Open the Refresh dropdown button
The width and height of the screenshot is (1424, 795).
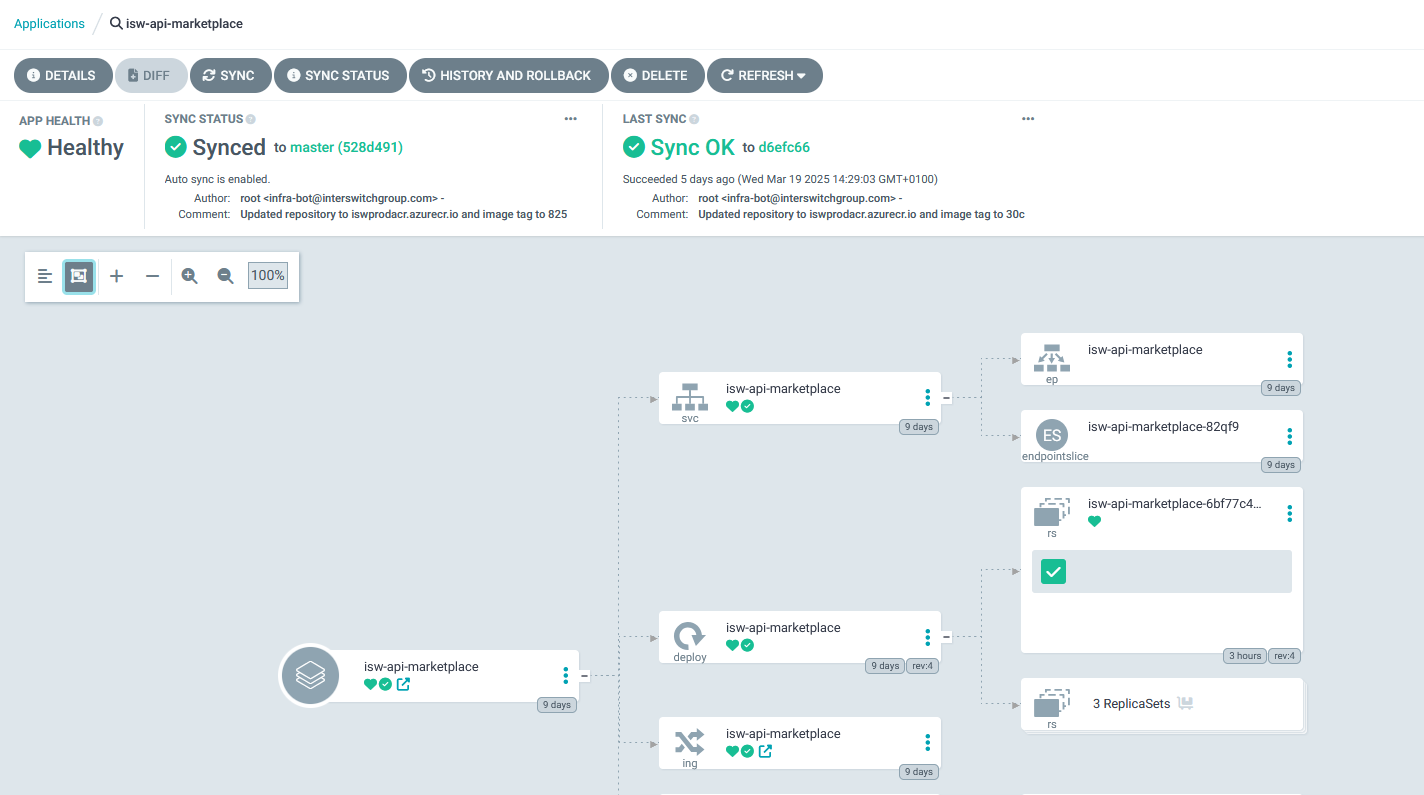pos(764,75)
